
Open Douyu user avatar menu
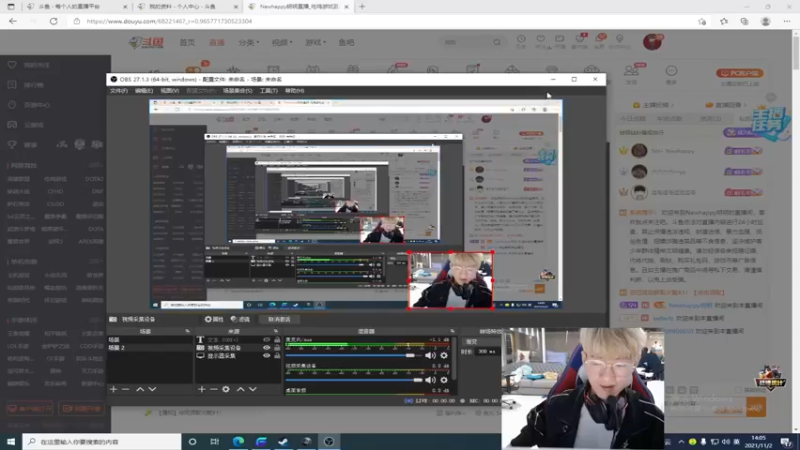(653, 42)
